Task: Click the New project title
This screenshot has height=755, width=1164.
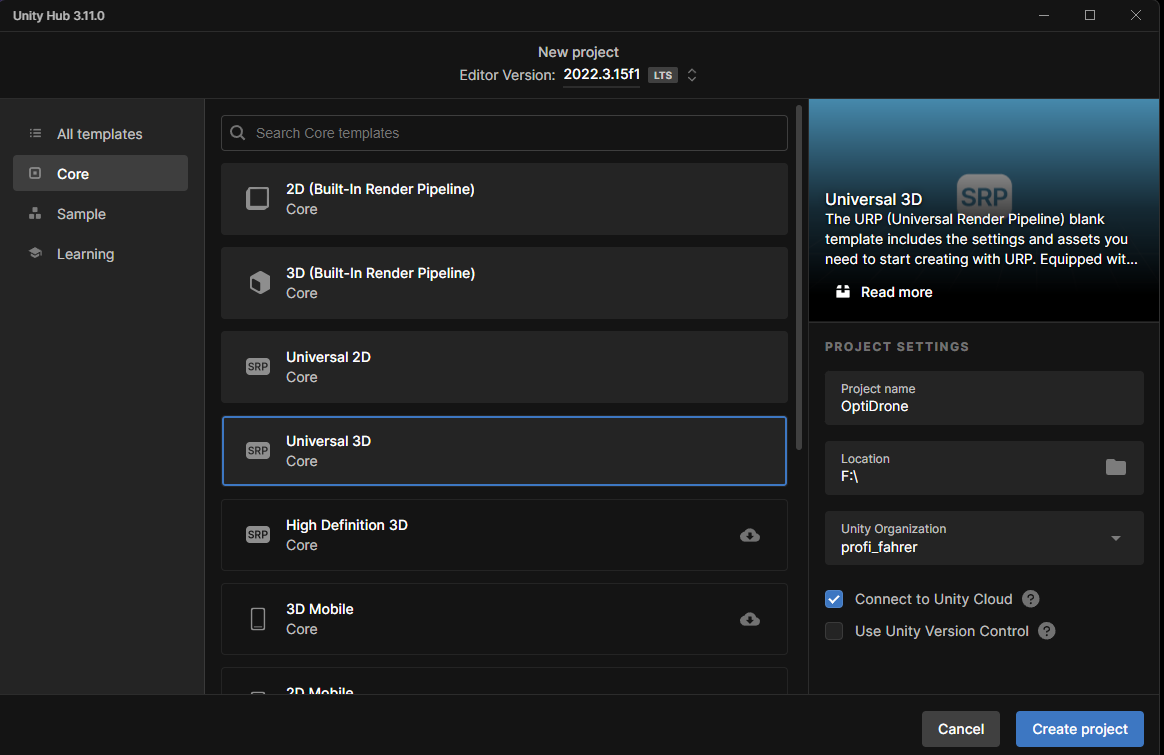Action: [x=578, y=52]
